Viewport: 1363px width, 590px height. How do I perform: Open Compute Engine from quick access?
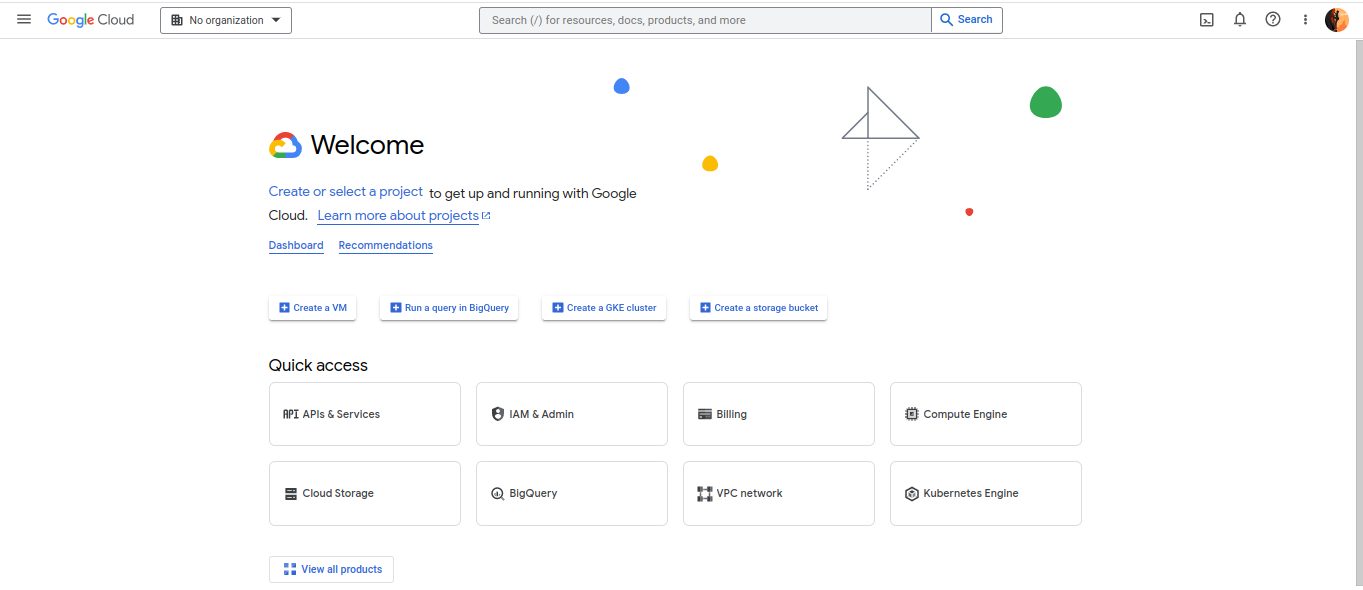985,413
